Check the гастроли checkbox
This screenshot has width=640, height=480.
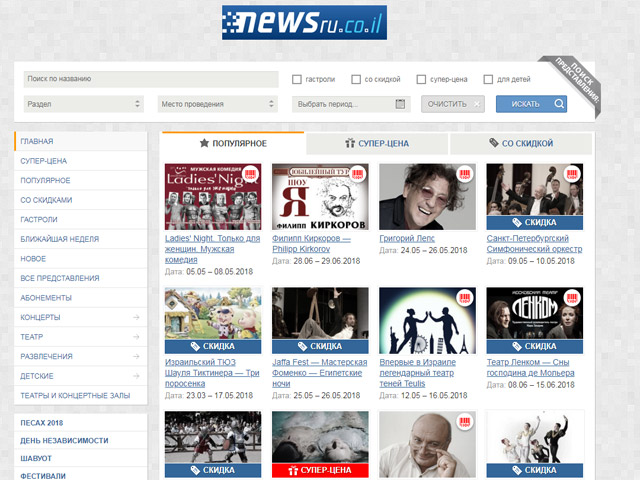click(297, 79)
